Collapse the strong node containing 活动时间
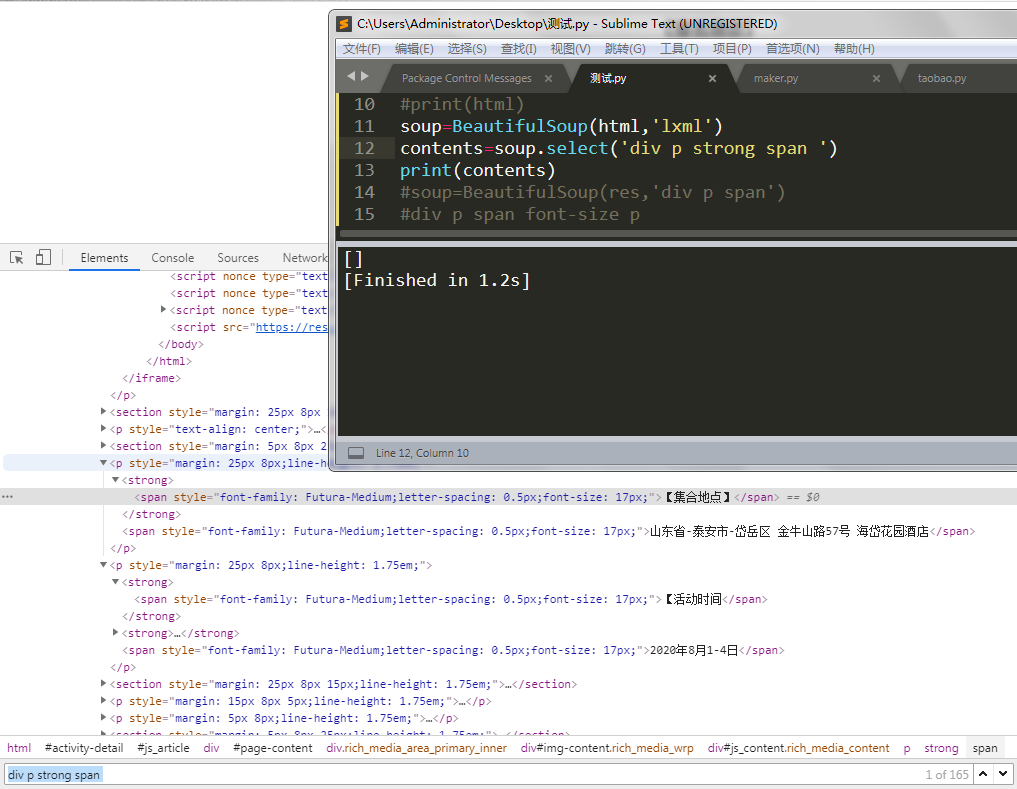This screenshot has width=1017, height=789. click(115, 581)
